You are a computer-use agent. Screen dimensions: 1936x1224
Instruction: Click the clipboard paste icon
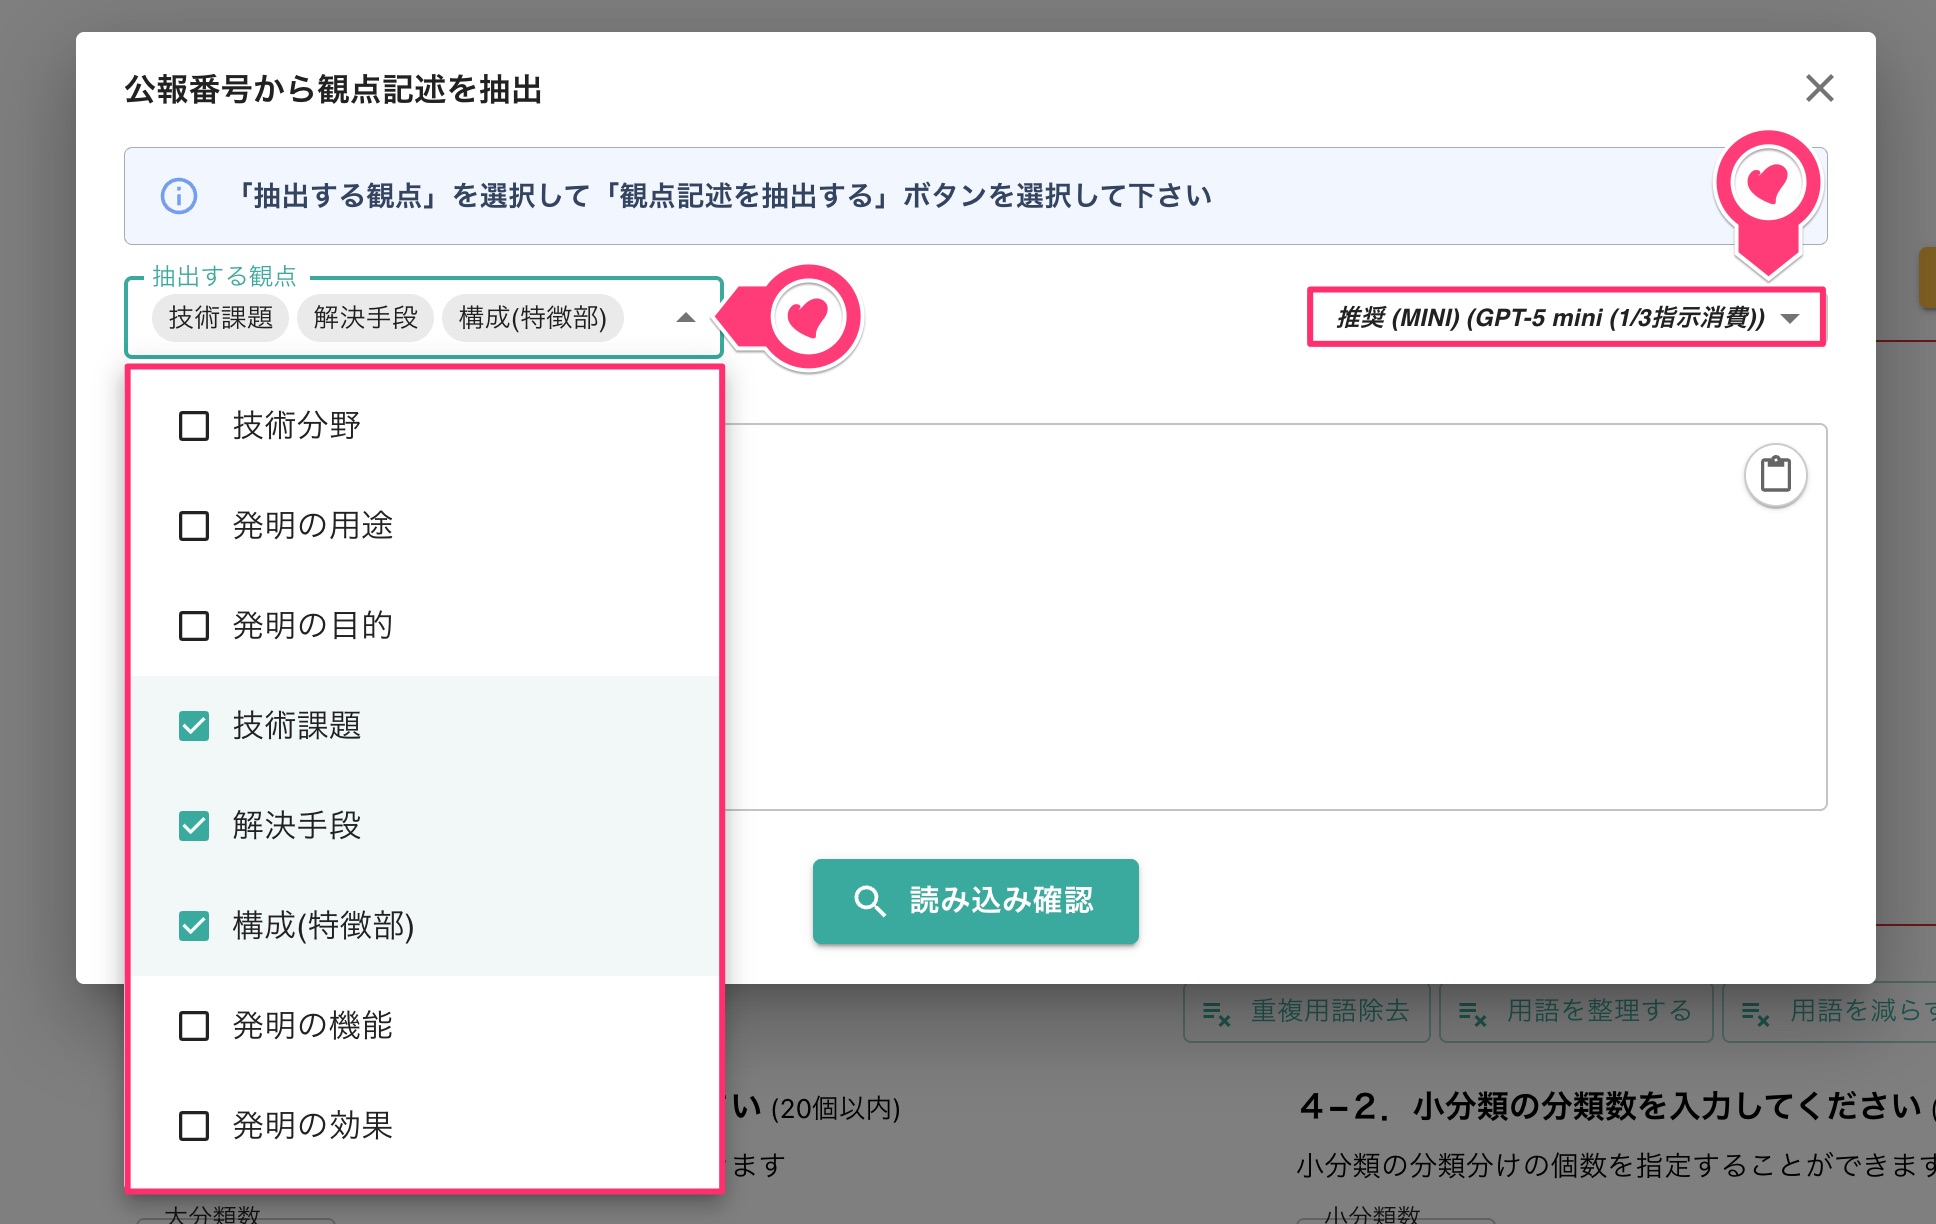(1775, 474)
